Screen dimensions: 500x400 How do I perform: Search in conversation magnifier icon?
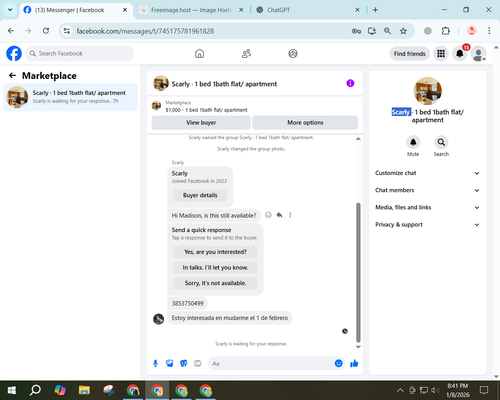pyautogui.click(x=441, y=142)
